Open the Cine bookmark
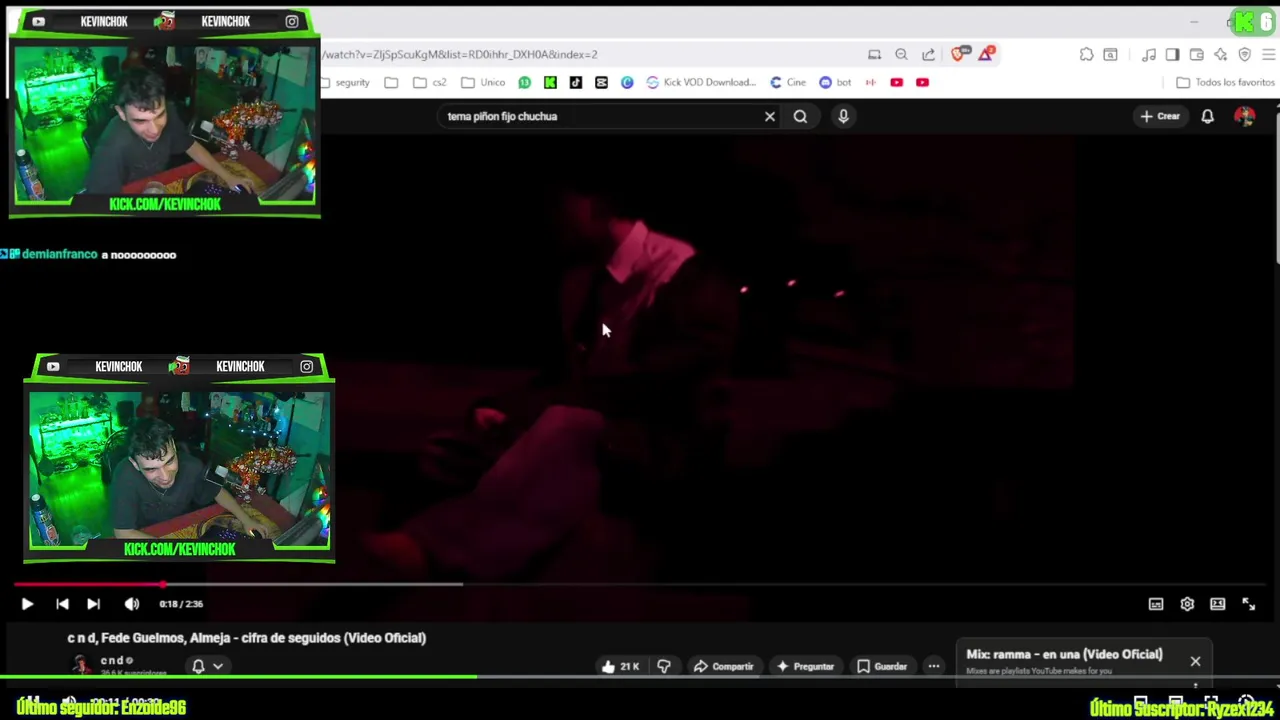 click(x=787, y=83)
